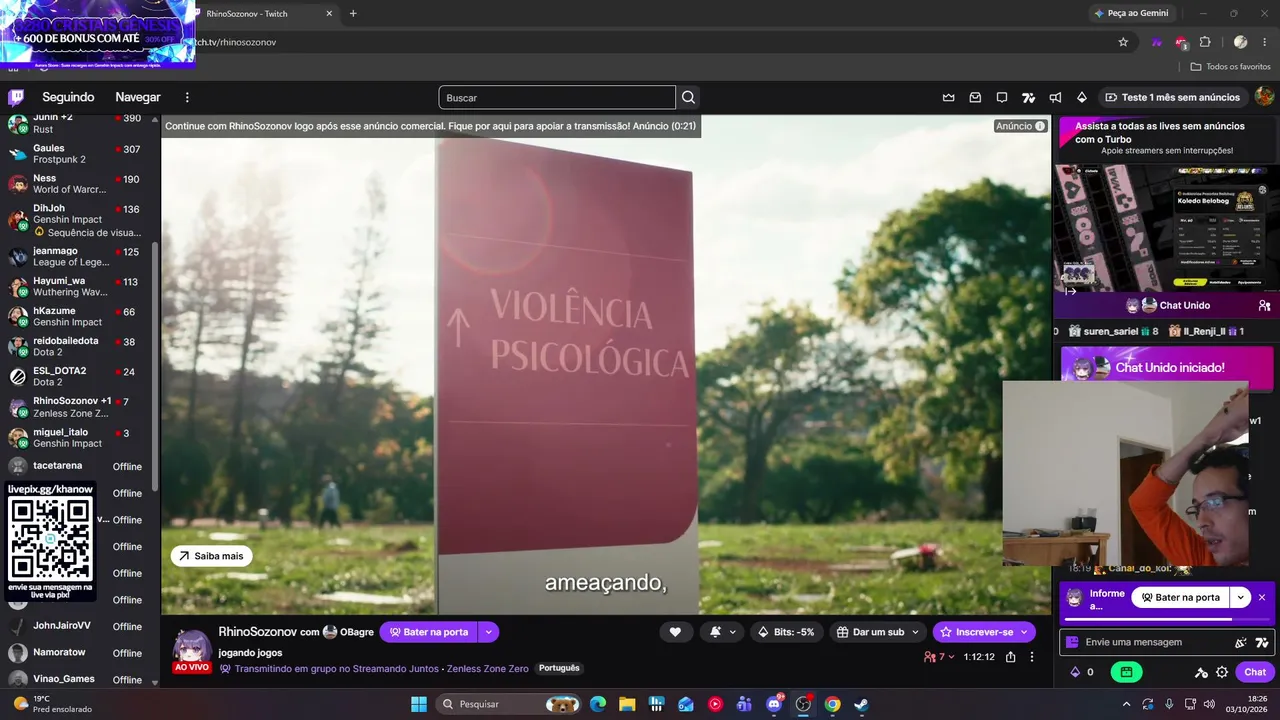
Task: Bookmark this page with star icon
Action: (1123, 42)
